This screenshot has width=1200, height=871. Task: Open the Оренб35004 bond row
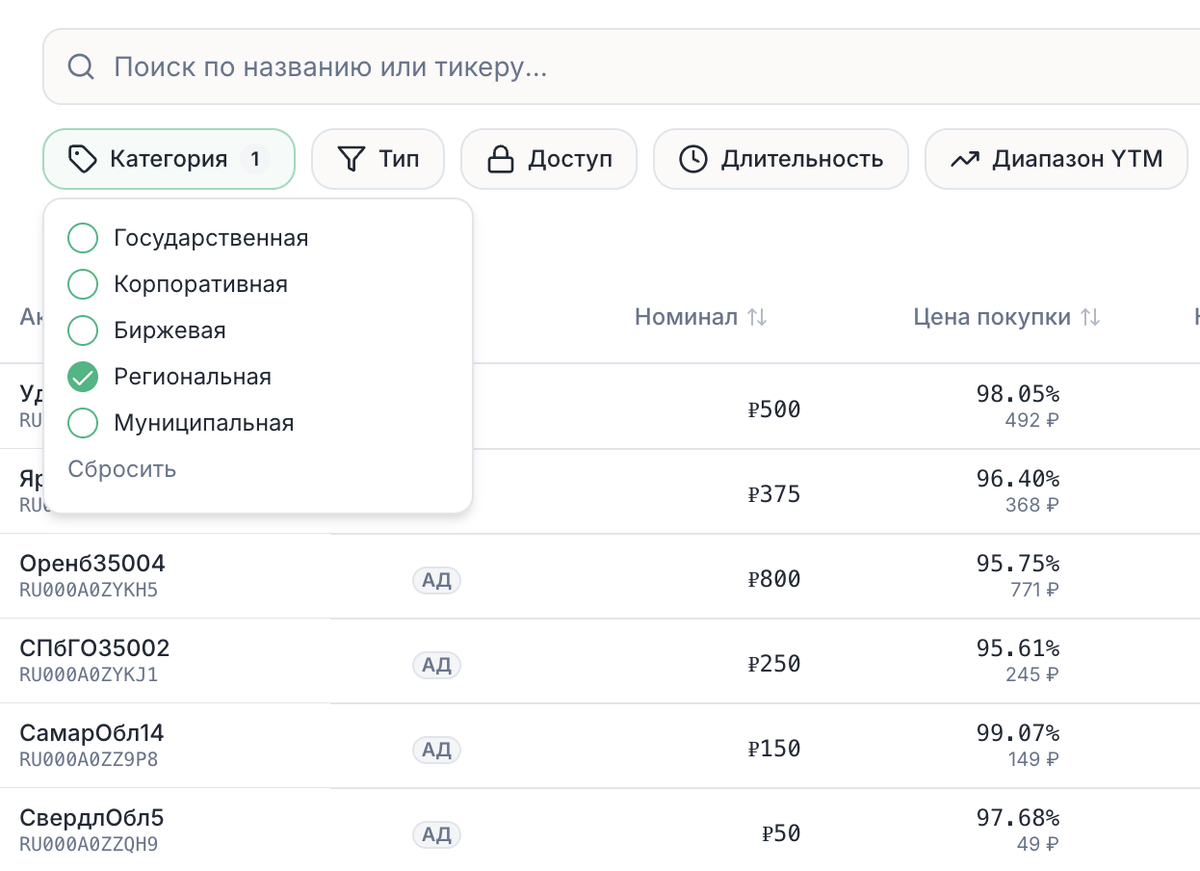(x=92, y=564)
